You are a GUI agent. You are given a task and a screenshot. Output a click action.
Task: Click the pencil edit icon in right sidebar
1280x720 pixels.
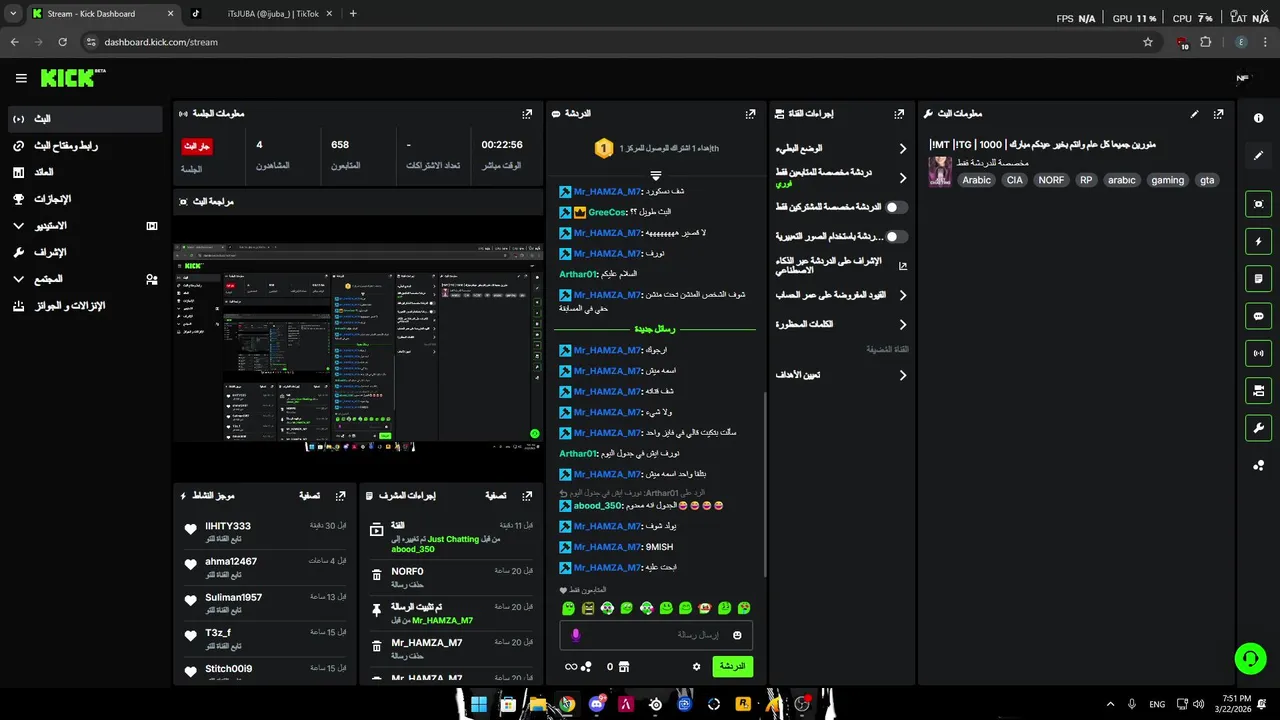(1258, 156)
